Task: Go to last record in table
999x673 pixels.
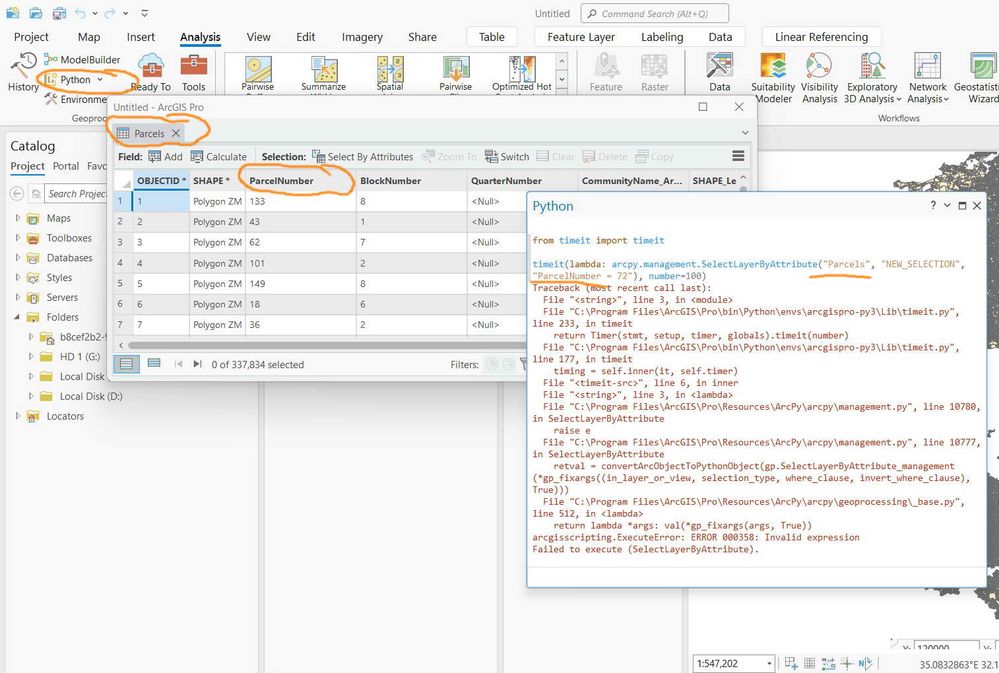Action: click(x=198, y=364)
